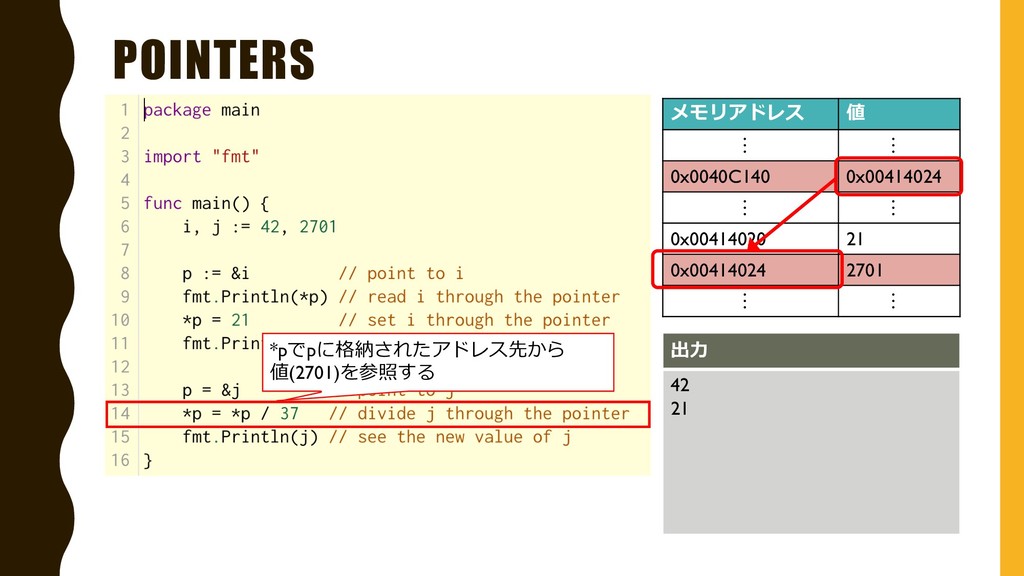This screenshot has height=576, width=1024.
Task: Click the value cell 2701
Action: [899, 270]
